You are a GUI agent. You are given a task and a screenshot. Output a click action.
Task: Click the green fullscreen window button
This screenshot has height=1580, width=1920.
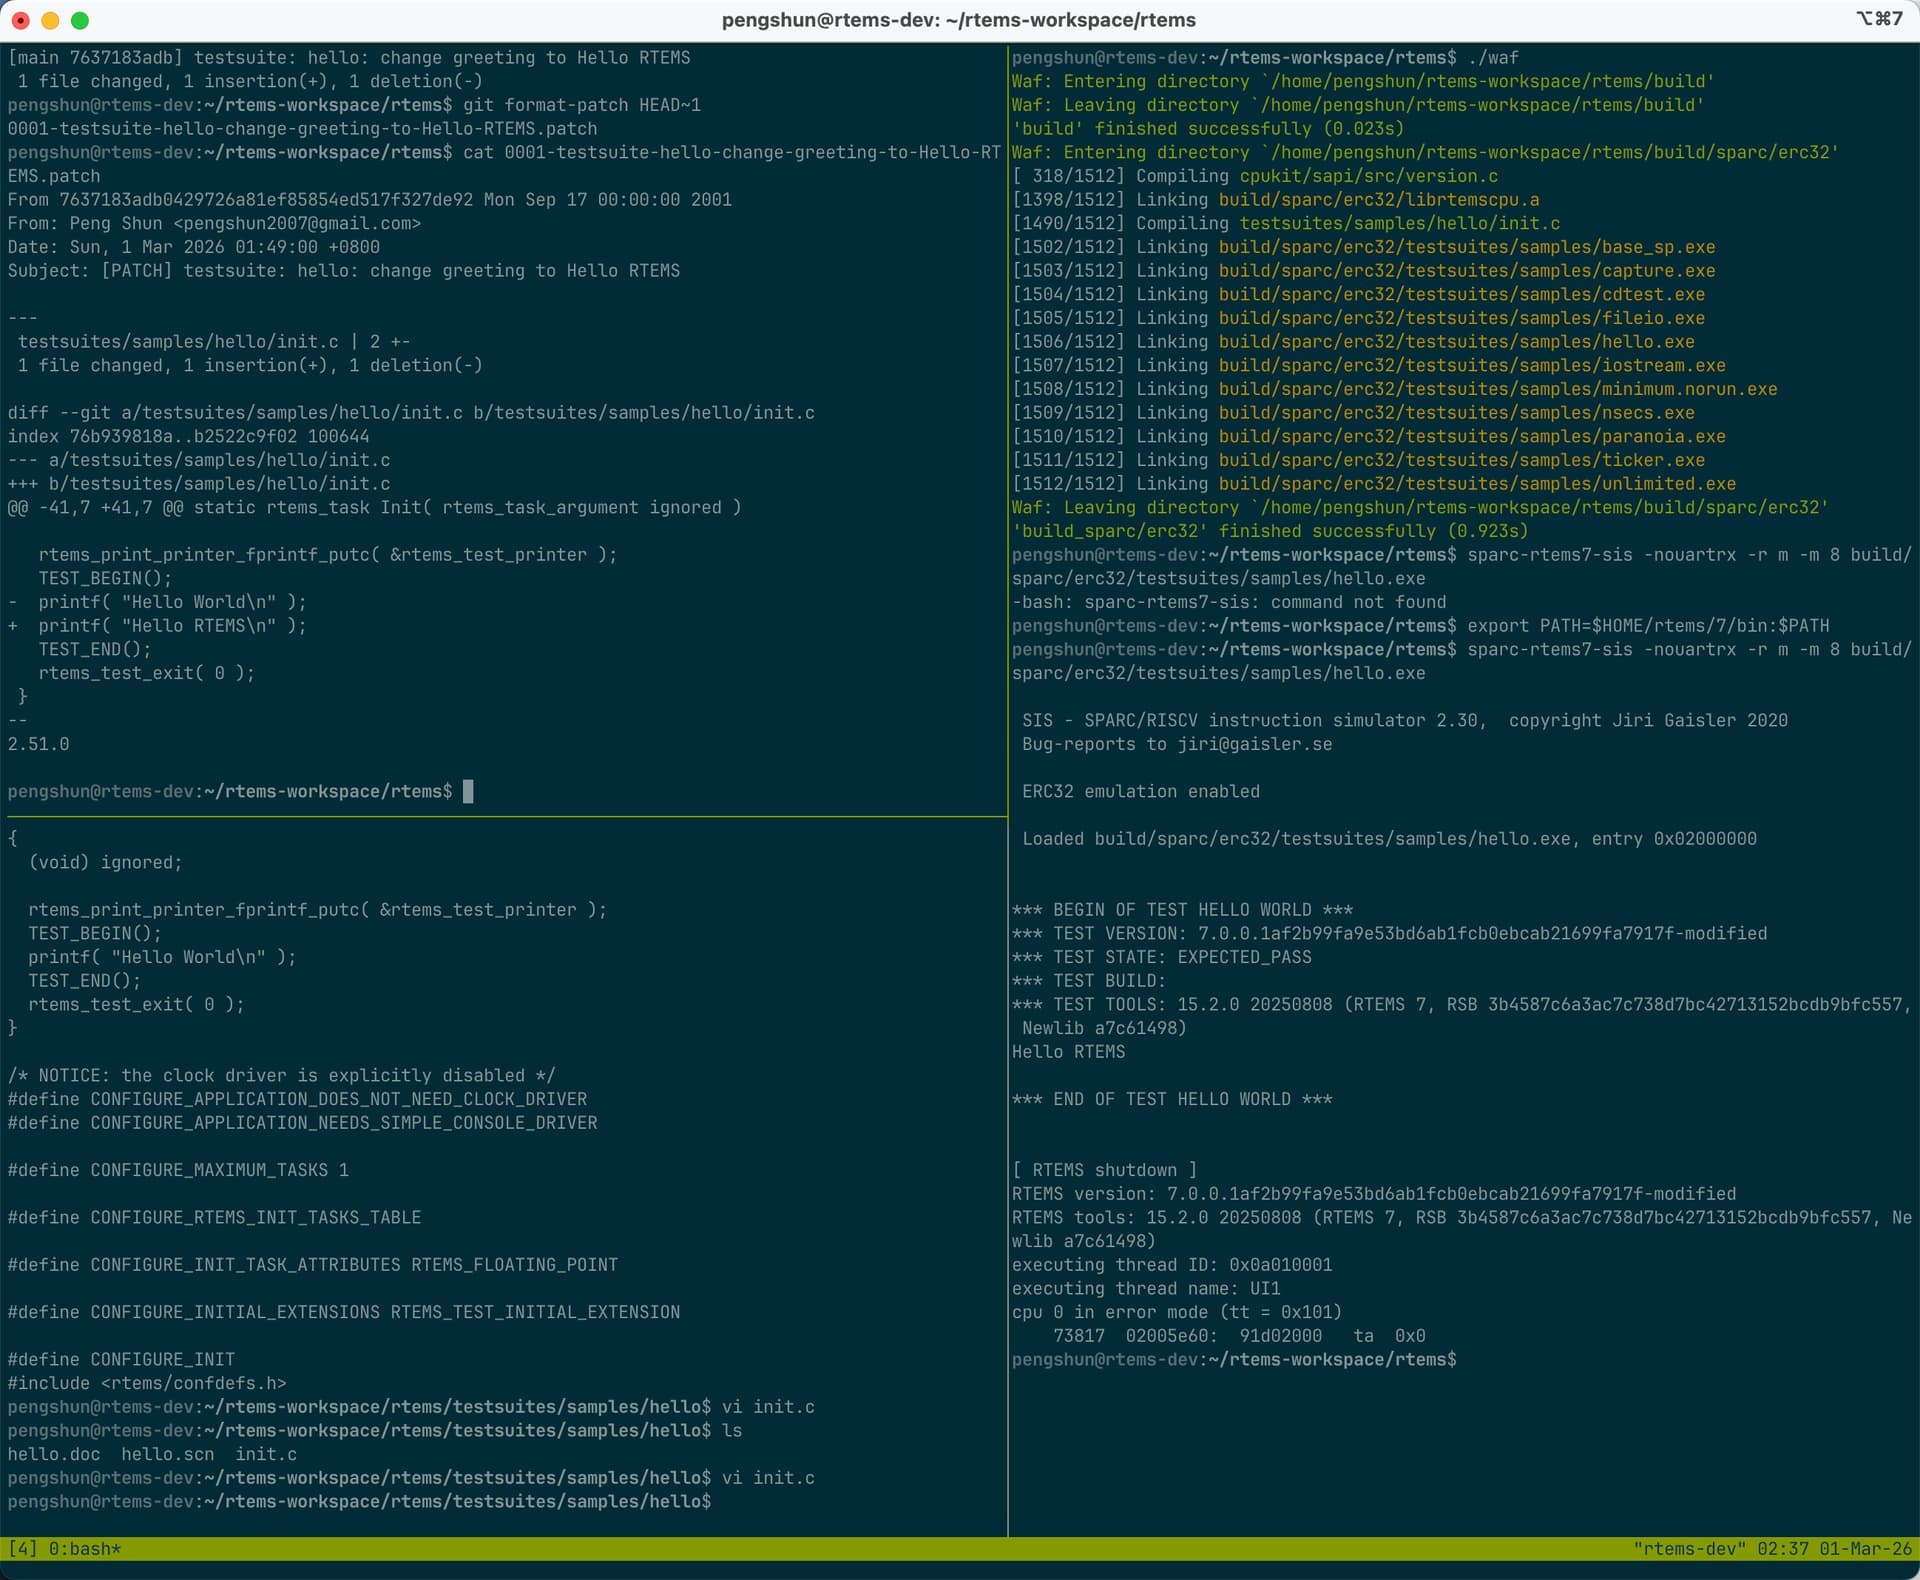(x=80, y=20)
